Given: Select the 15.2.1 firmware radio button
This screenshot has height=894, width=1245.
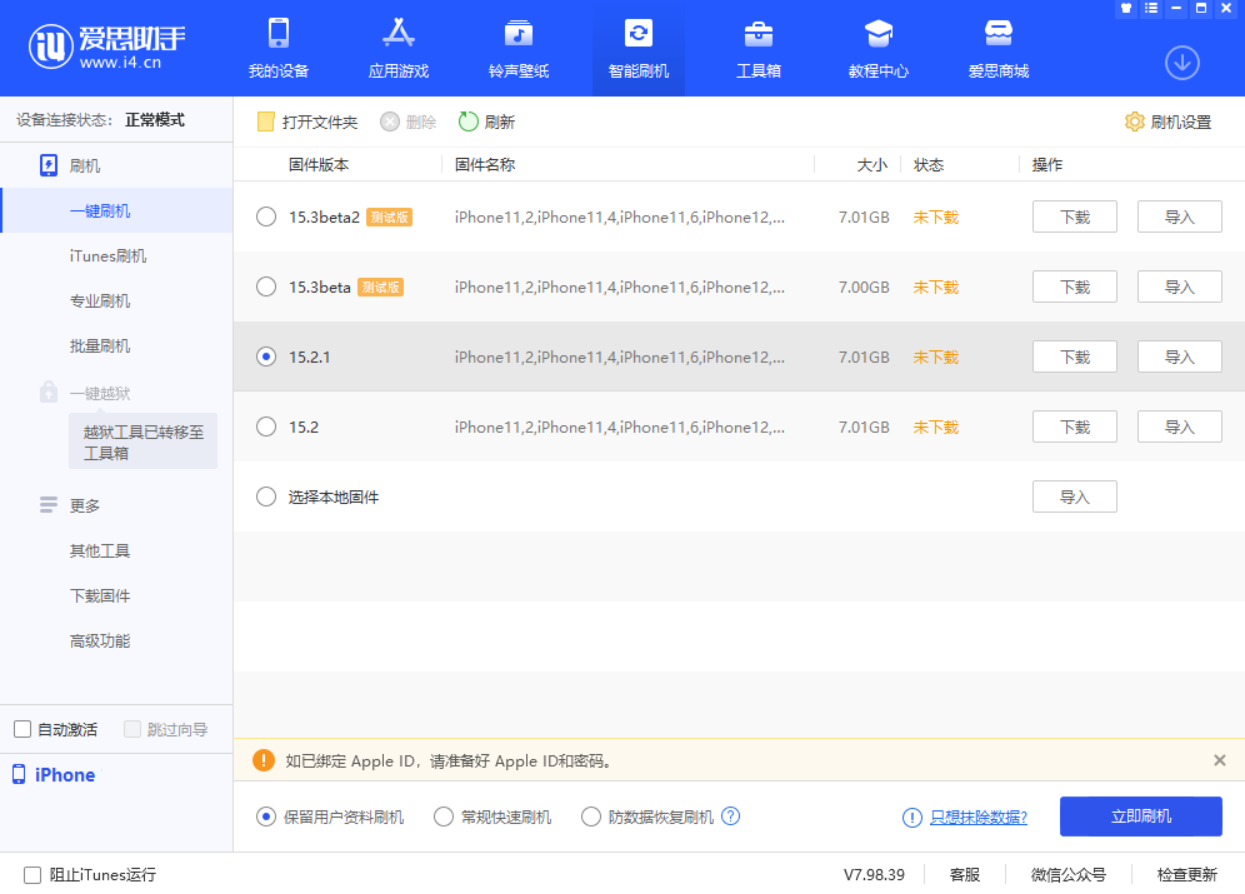Looking at the screenshot, I should (x=266, y=357).
